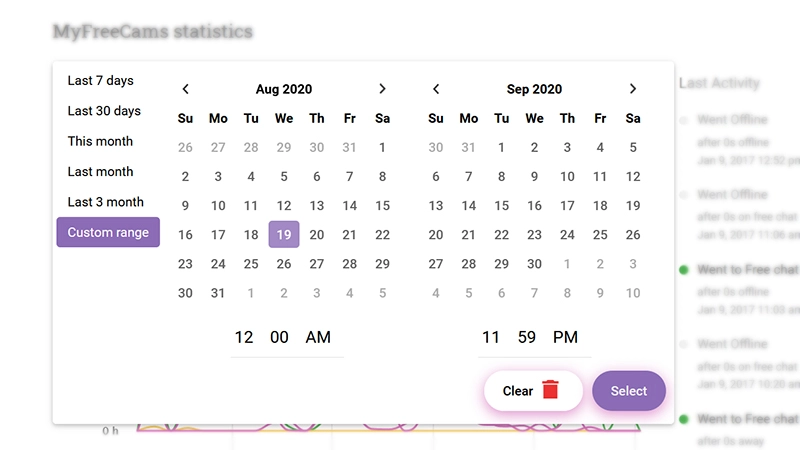Screen dimensions: 800x450
Task: Pick greyed October 10 in September grid
Action: 633,293
